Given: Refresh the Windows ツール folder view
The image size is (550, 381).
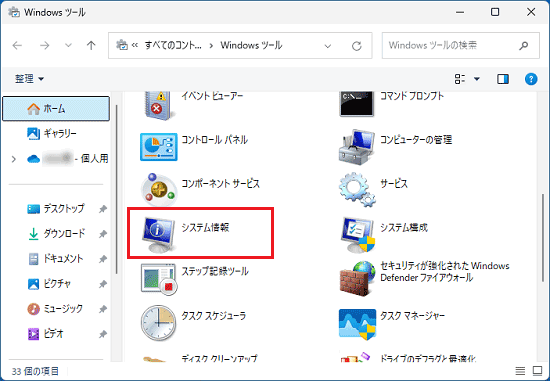Looking at the screenshot, I should pyautogui.click(x=357, y=46).
